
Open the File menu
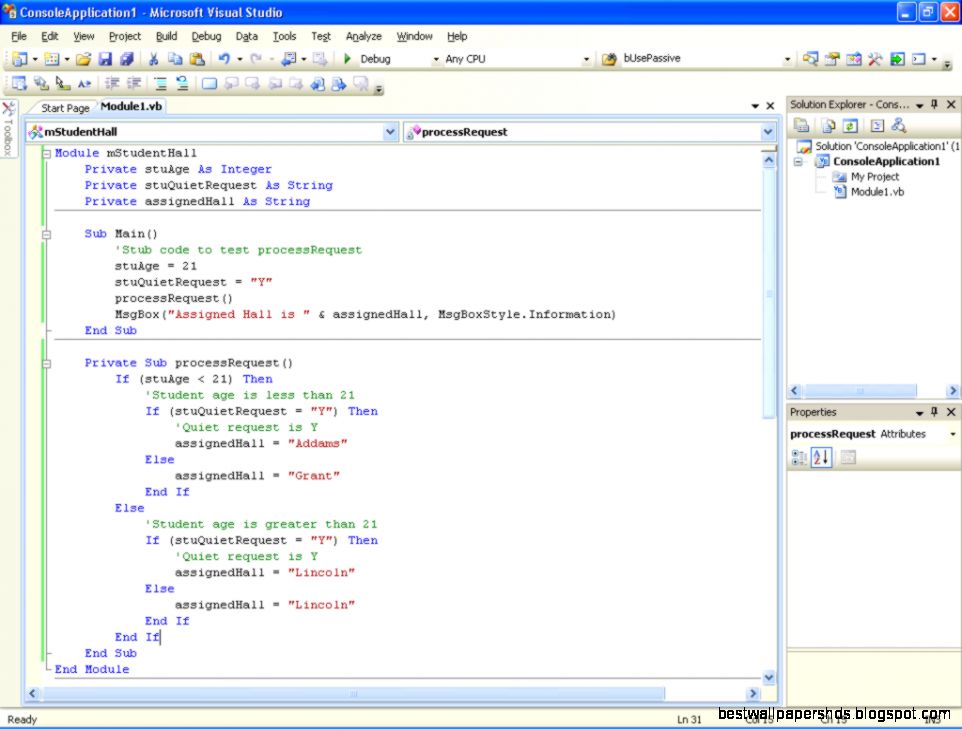click(18, 36)
